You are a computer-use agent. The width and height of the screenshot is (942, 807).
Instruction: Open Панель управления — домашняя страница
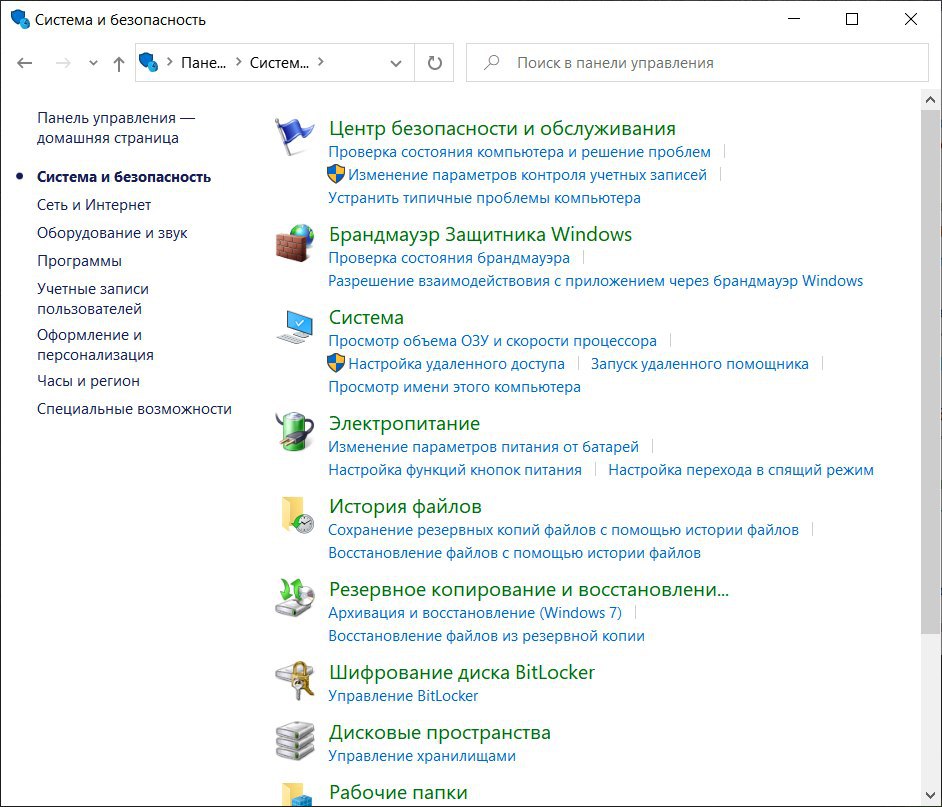pyautogui.click(x=116, y=127)
